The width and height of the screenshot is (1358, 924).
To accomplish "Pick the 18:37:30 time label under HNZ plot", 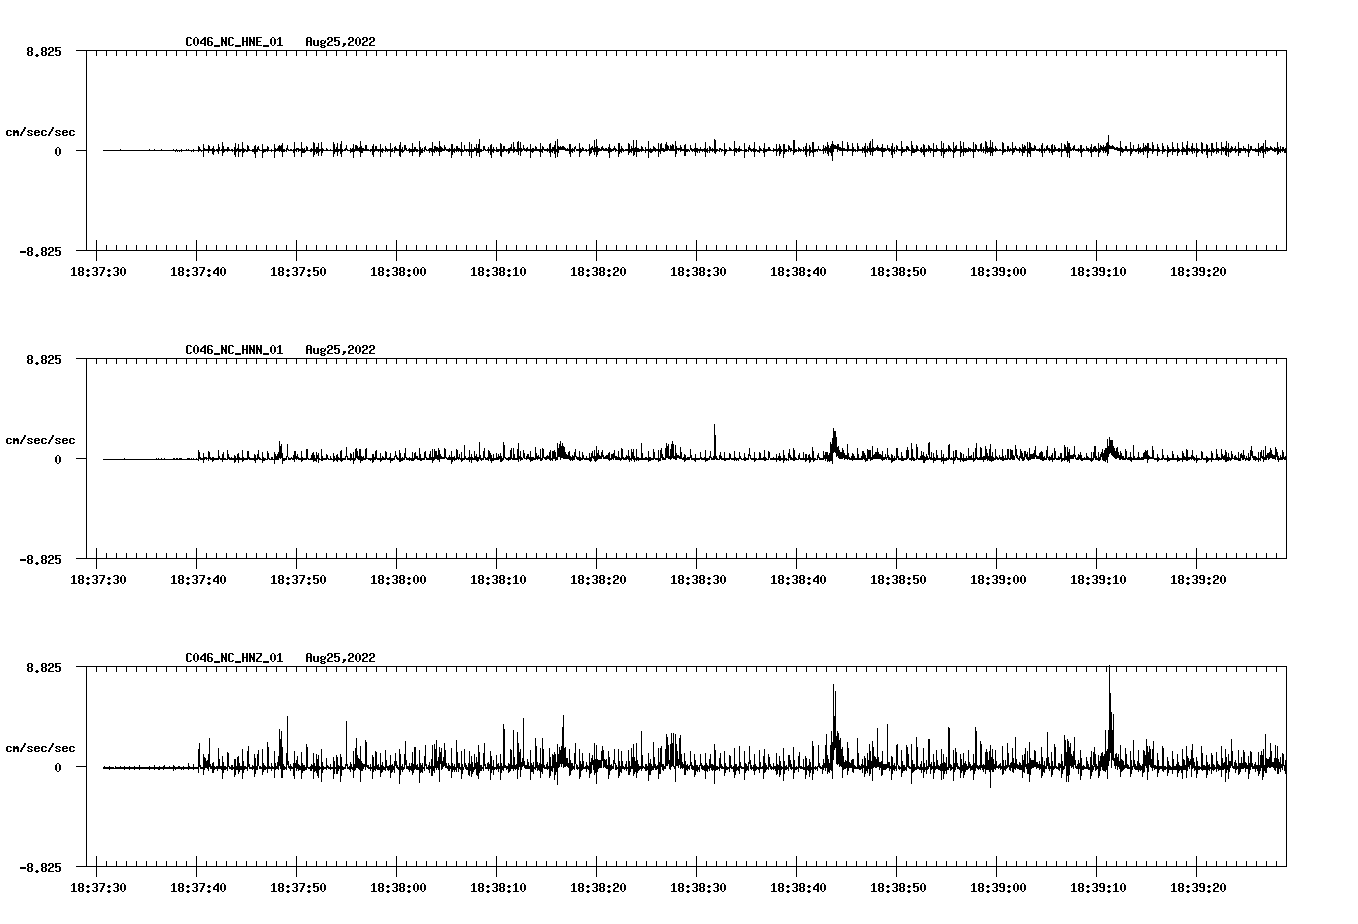I will tap(98, 887).
